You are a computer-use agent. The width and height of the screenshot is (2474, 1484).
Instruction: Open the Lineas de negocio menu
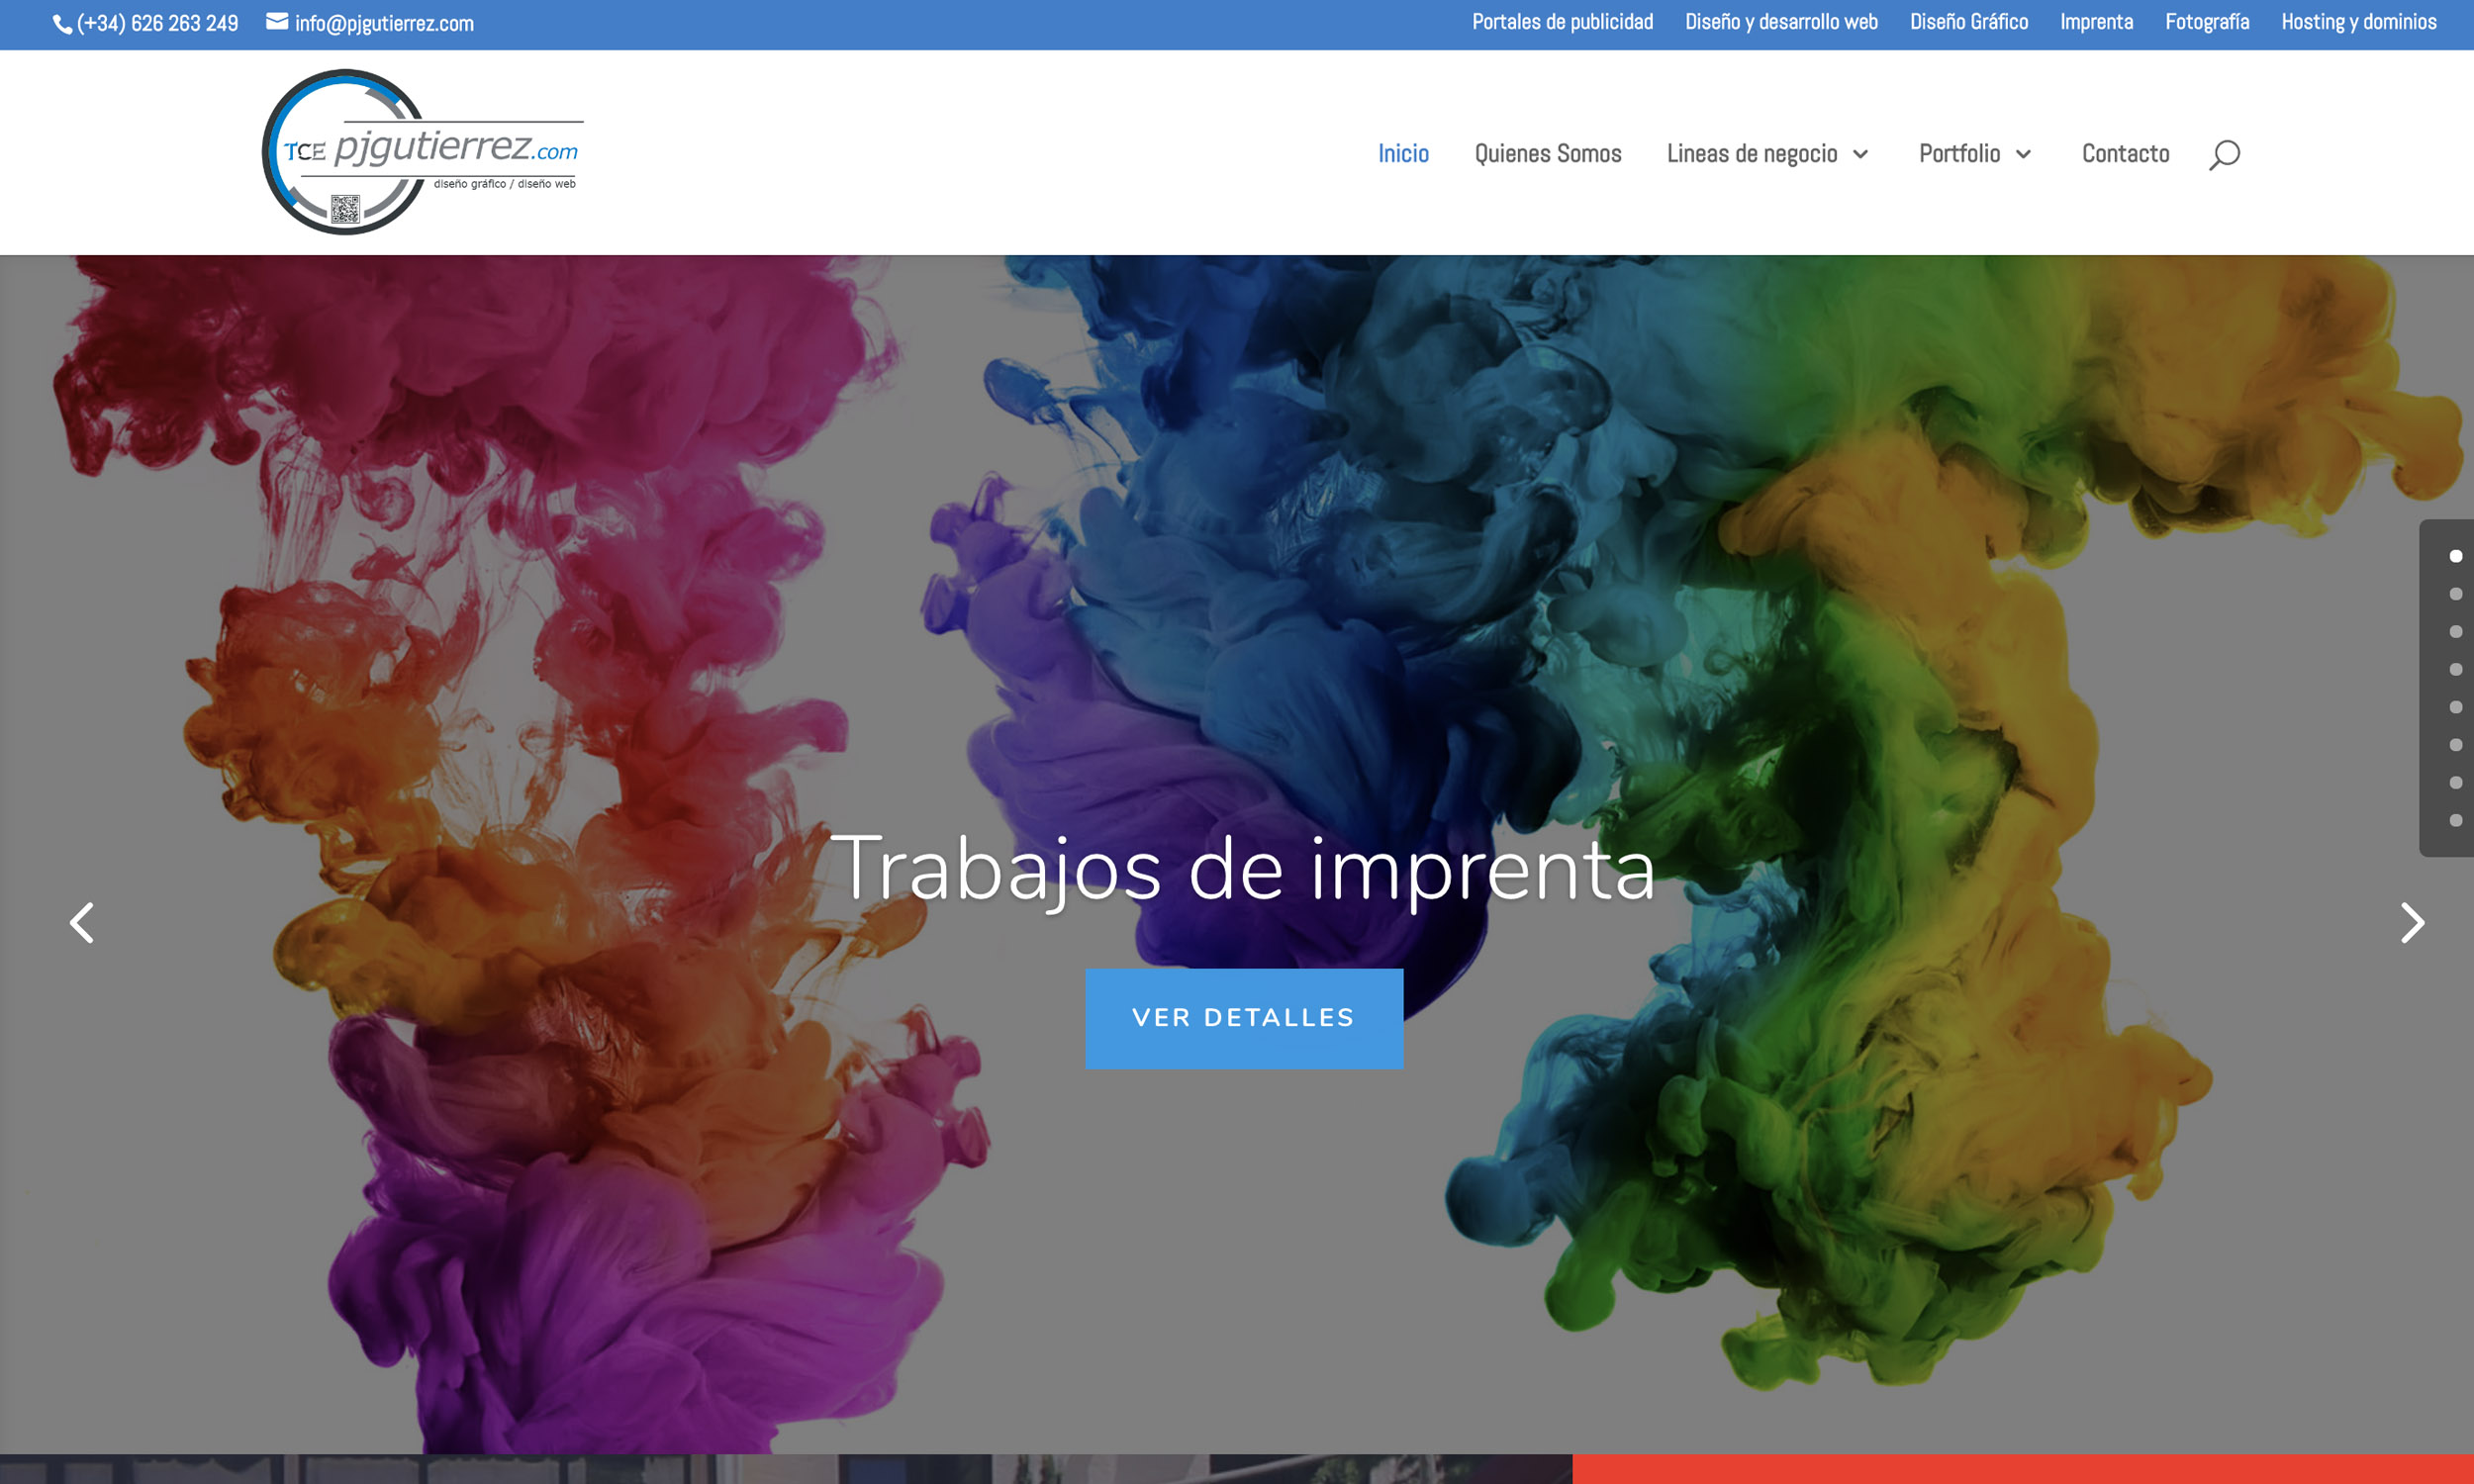click(x=1752, y=153)
